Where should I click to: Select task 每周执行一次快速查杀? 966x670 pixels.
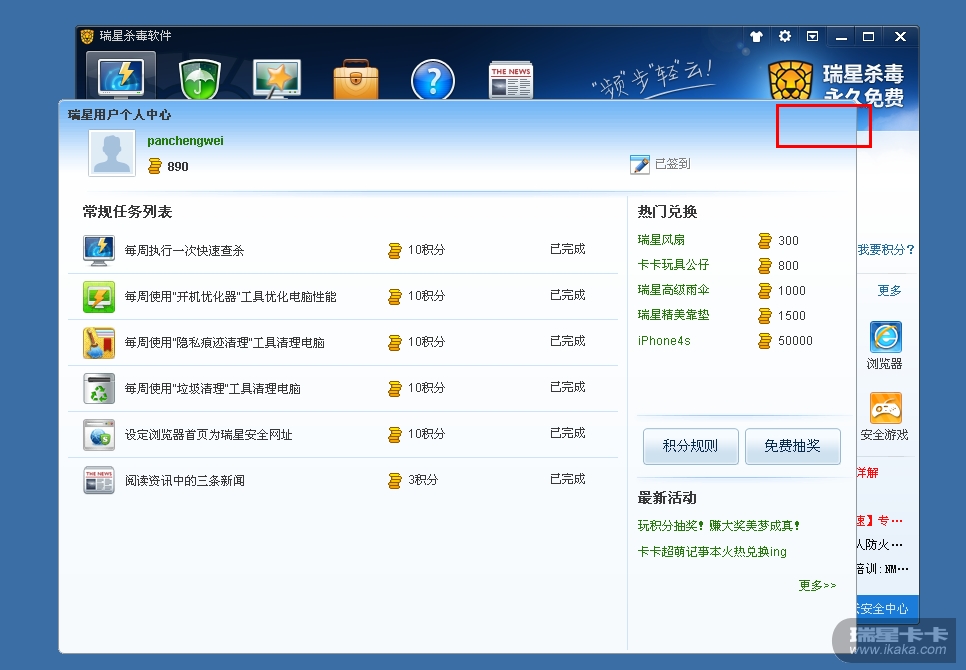click(184, 251)
